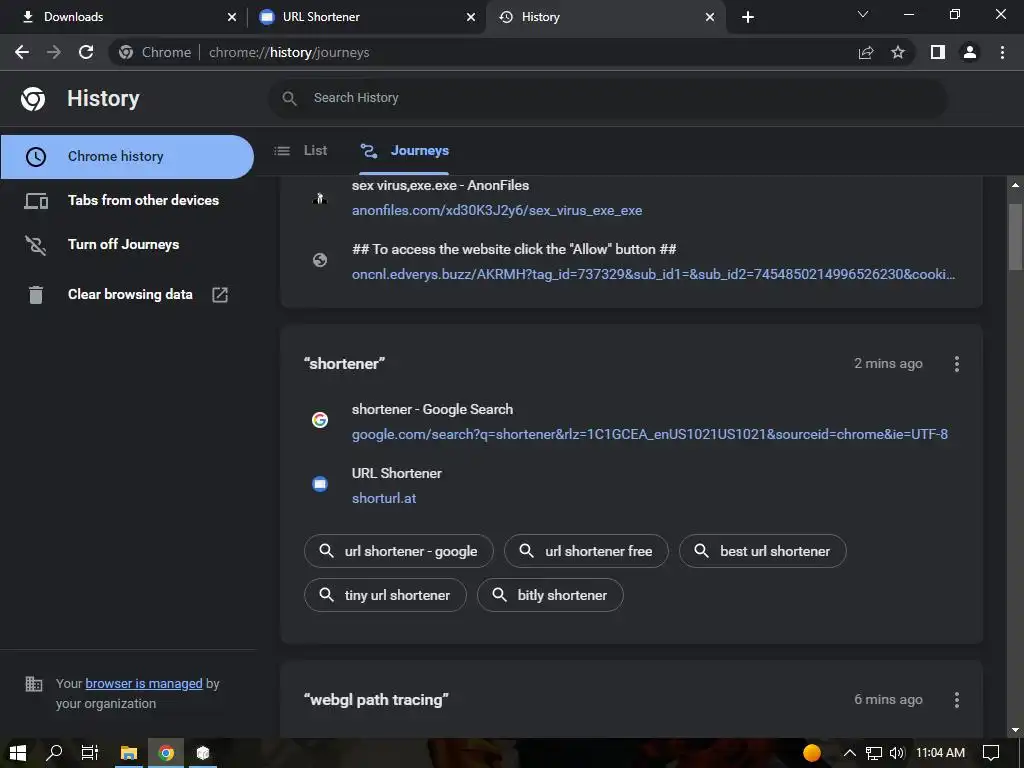
Task: Switch to the Journeys view tab
Action: click(404, 151)
